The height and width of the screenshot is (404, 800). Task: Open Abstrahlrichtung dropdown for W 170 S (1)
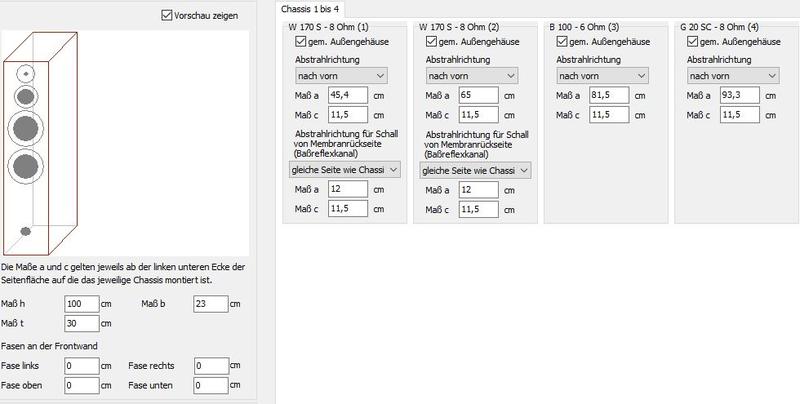pos(341,75)
